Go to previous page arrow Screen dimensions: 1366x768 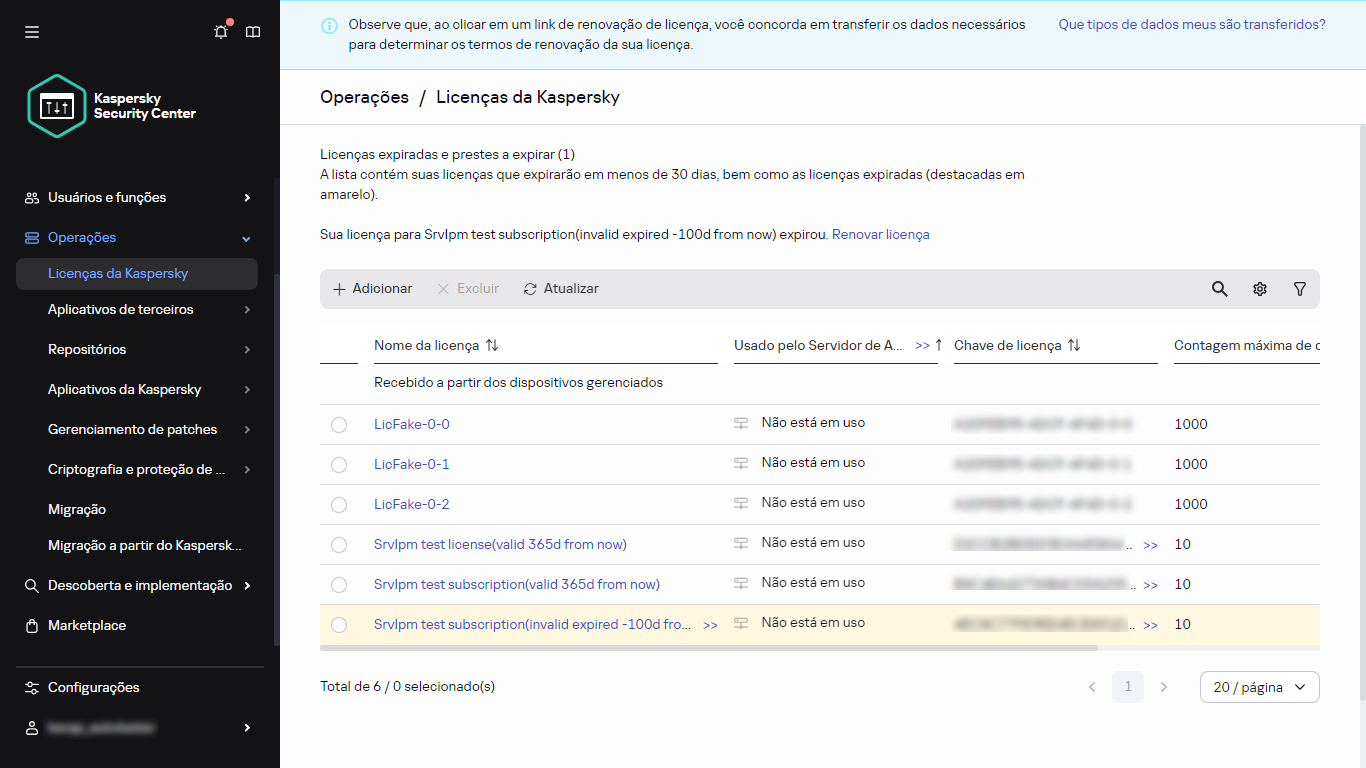1092,687
